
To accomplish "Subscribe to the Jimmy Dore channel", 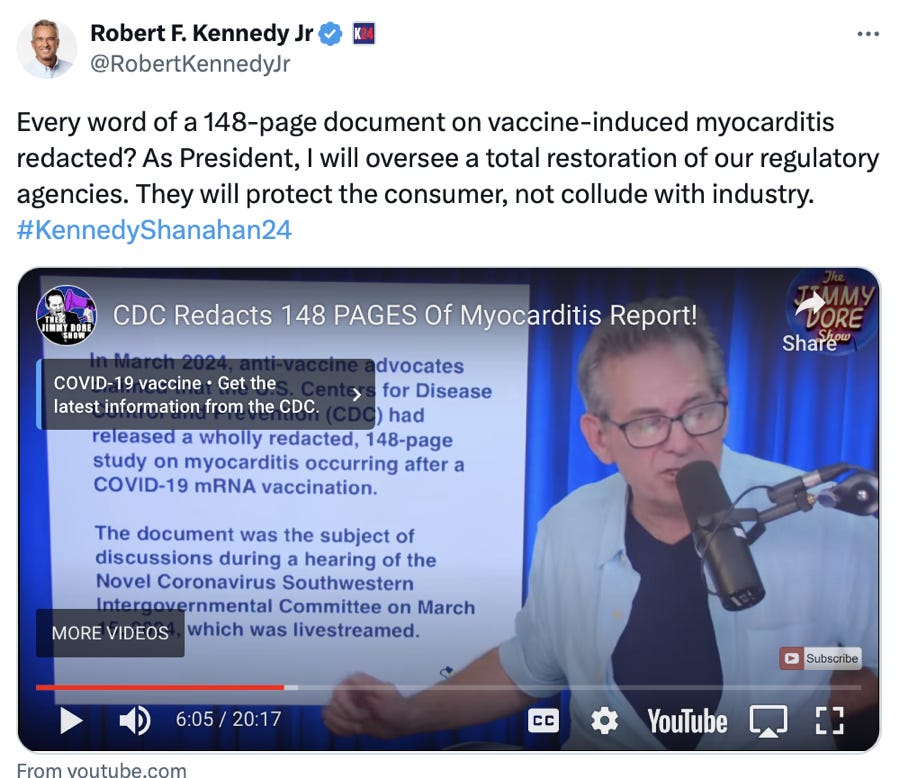I will point(820,658).
